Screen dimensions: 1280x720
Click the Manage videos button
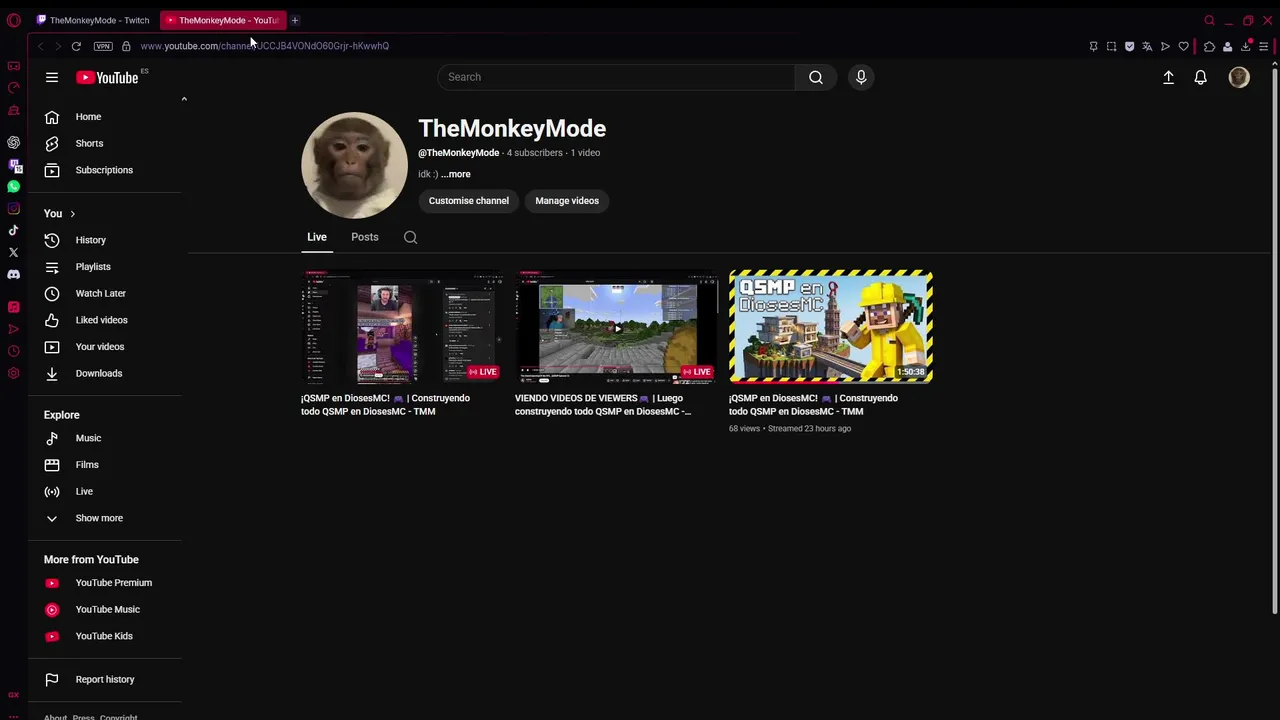point(567,201)
